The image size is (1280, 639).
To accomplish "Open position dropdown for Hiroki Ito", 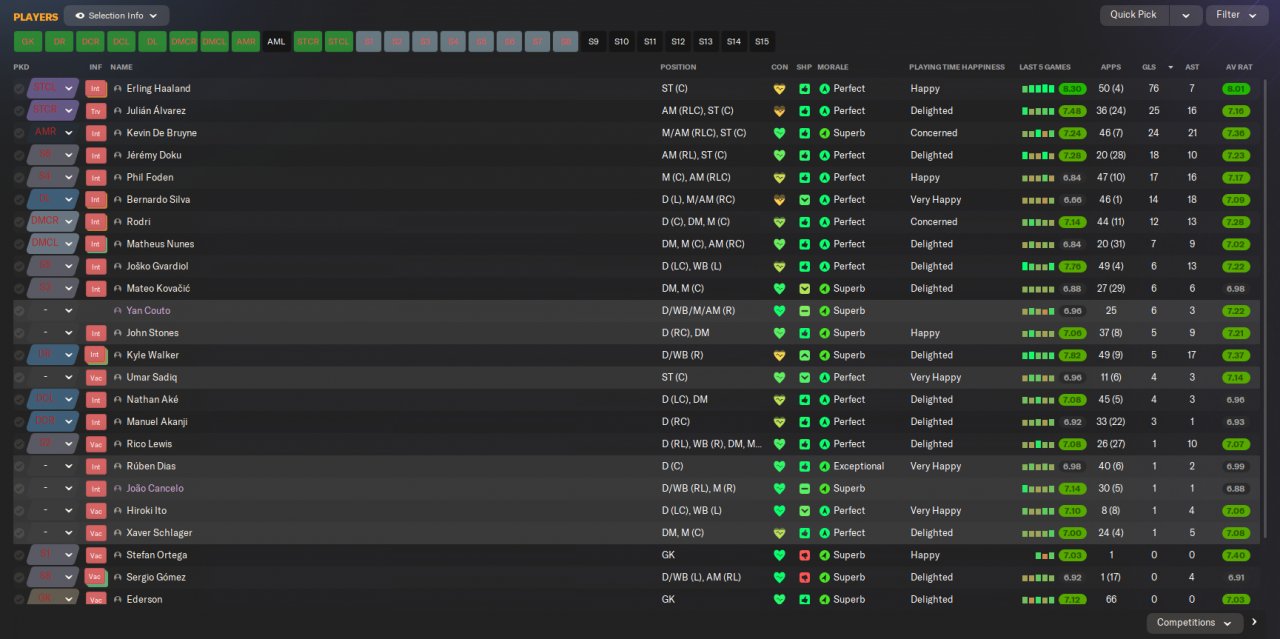I will (x=53, y=510).
